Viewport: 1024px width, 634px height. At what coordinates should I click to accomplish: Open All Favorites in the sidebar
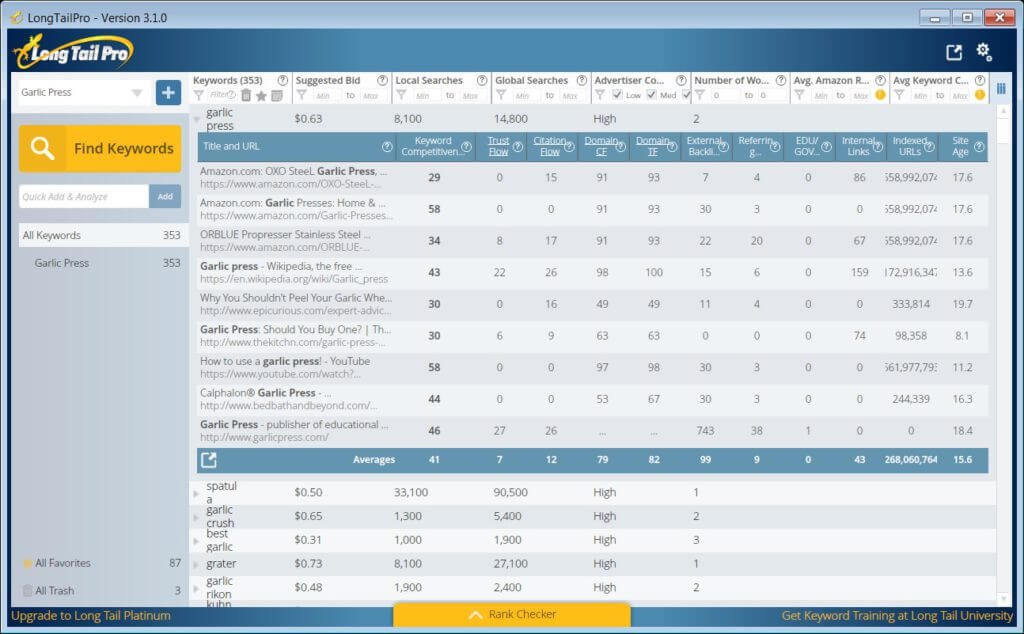101,563
